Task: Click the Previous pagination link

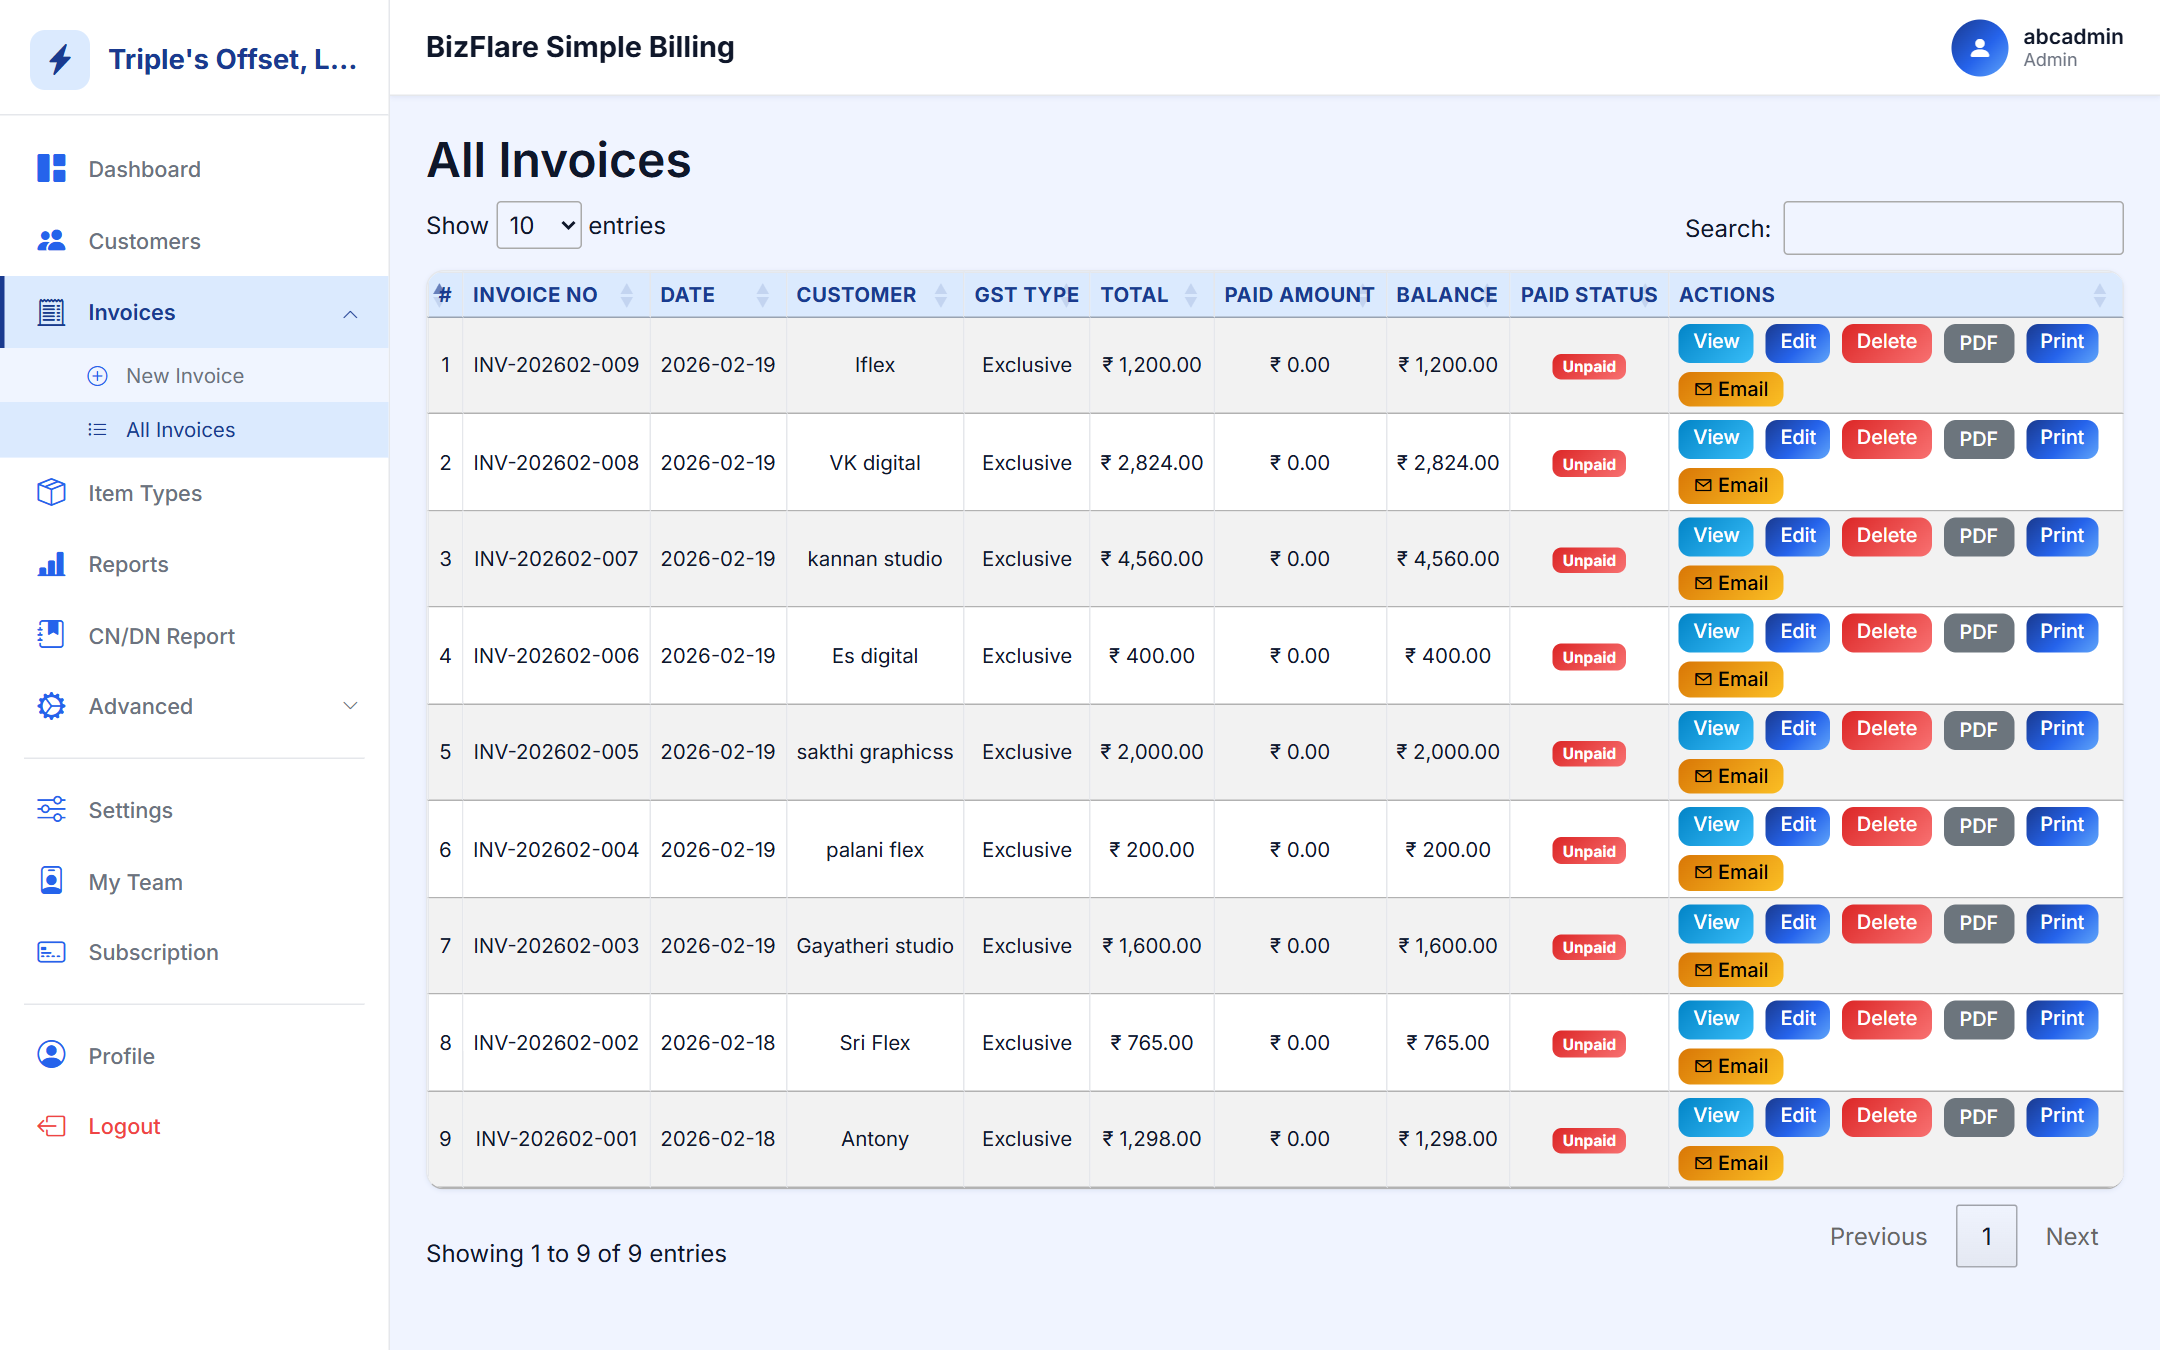Action: (1878, 1237)
